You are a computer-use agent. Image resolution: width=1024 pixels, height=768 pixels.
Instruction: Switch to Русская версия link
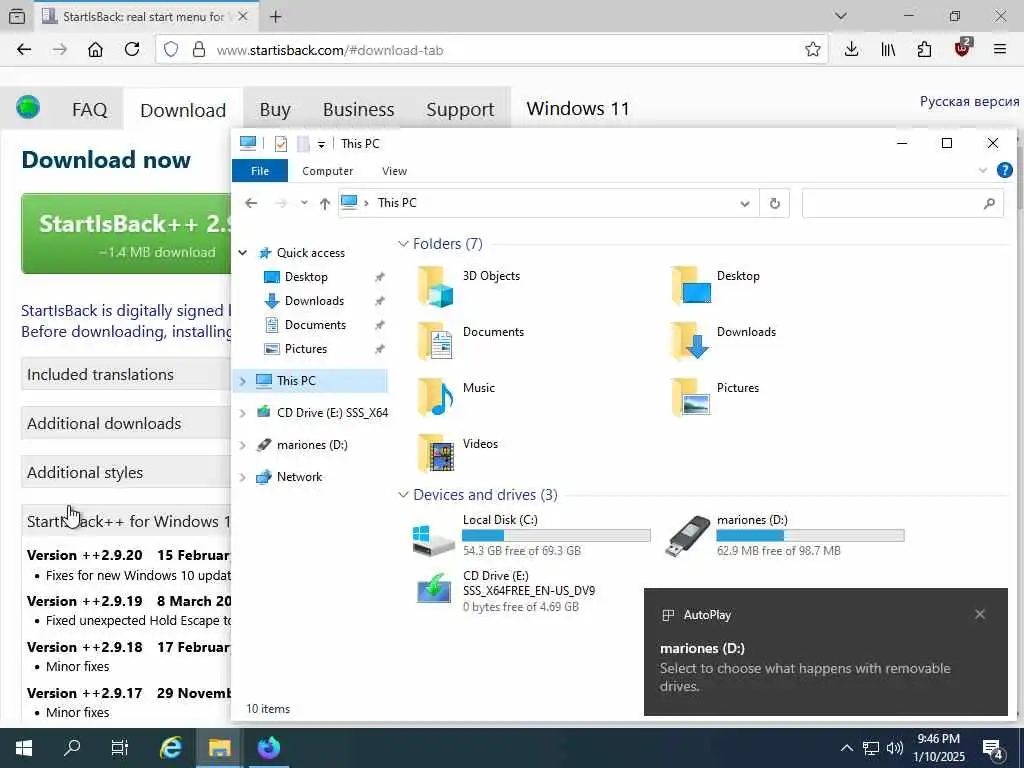[969, 101]
